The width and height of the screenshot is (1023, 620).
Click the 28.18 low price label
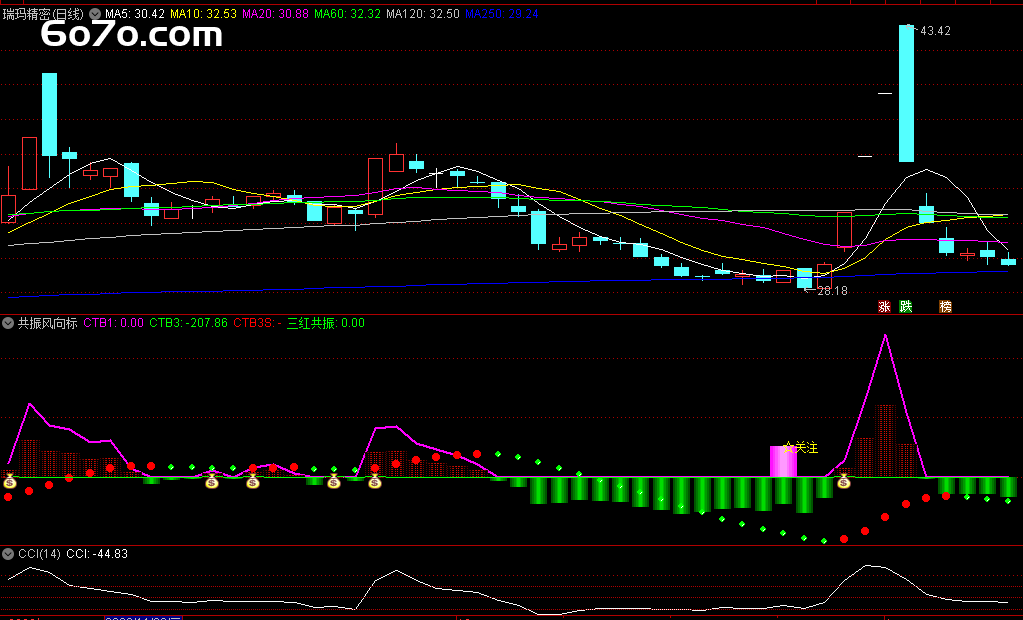click(x=832, y=291)
